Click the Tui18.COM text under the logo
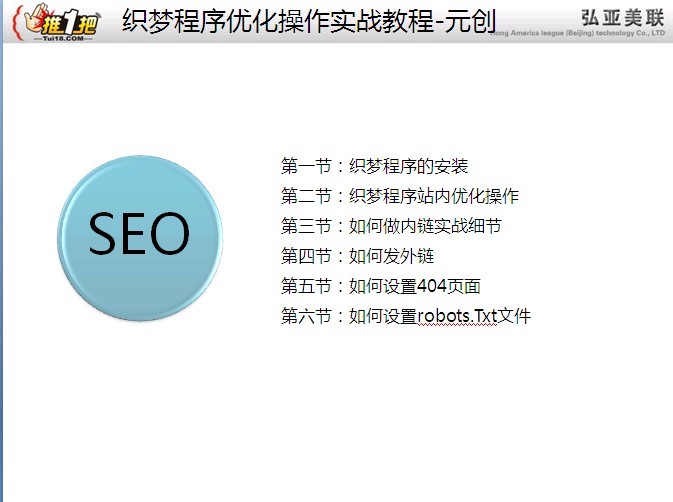 [x=55, y=38]
